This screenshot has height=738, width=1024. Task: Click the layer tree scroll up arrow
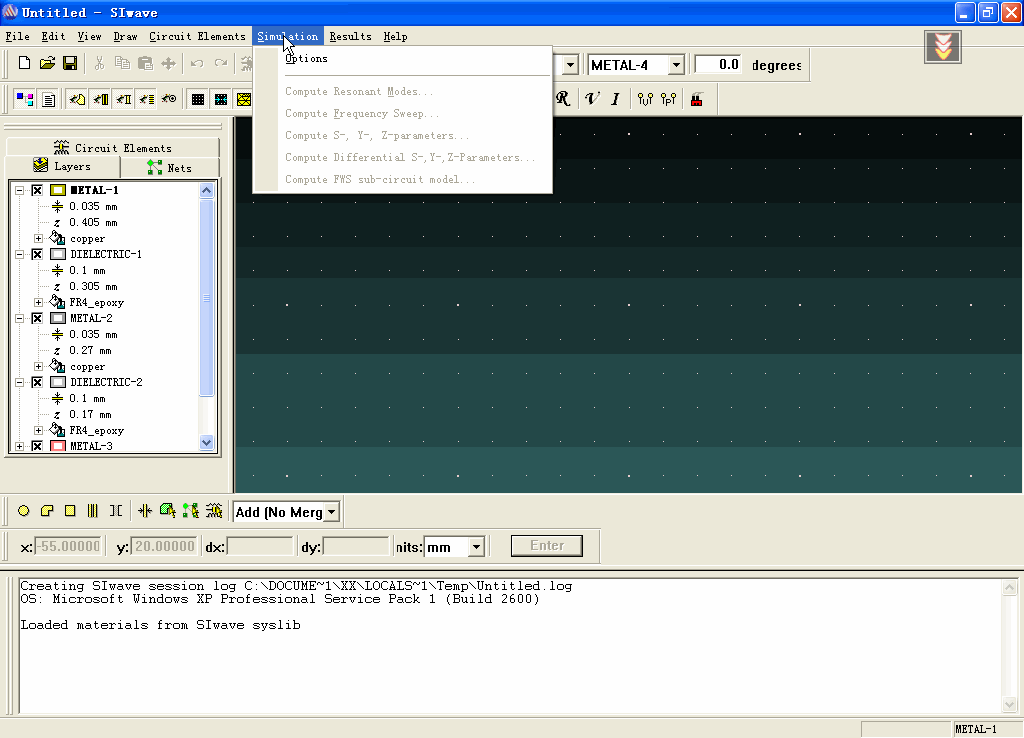(x=206, y=190)
